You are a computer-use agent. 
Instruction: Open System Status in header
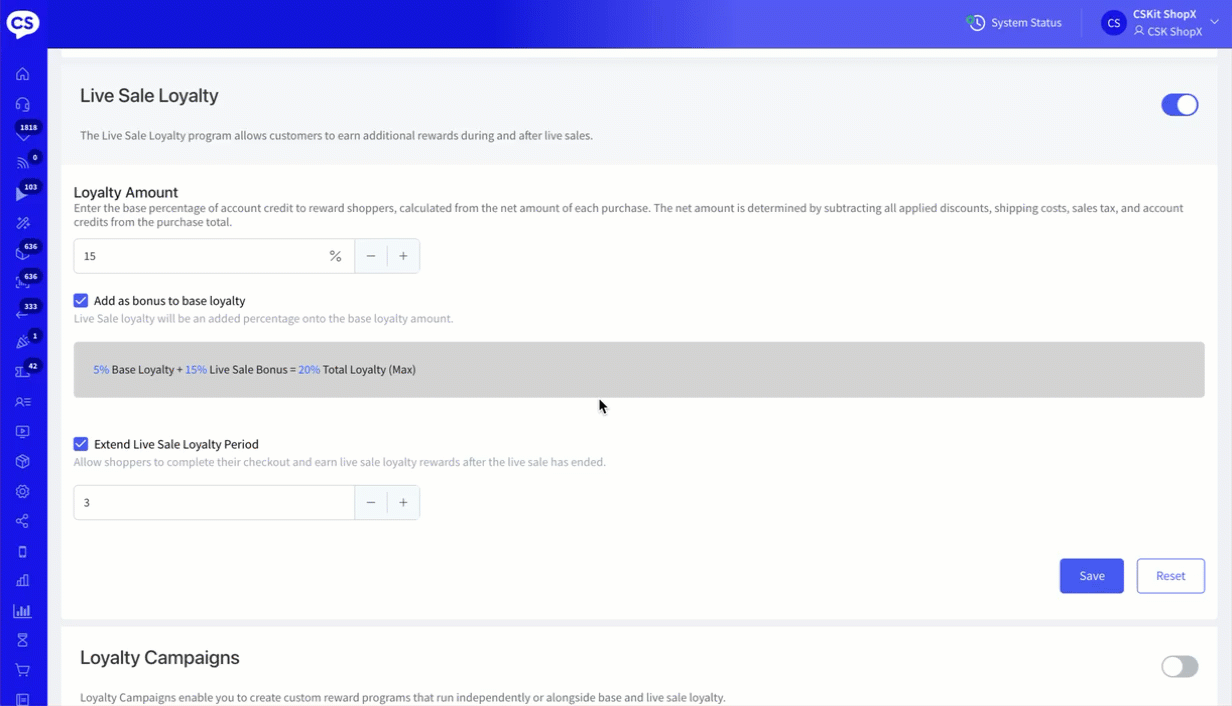pyautogui.click(x=1015, y=23)
